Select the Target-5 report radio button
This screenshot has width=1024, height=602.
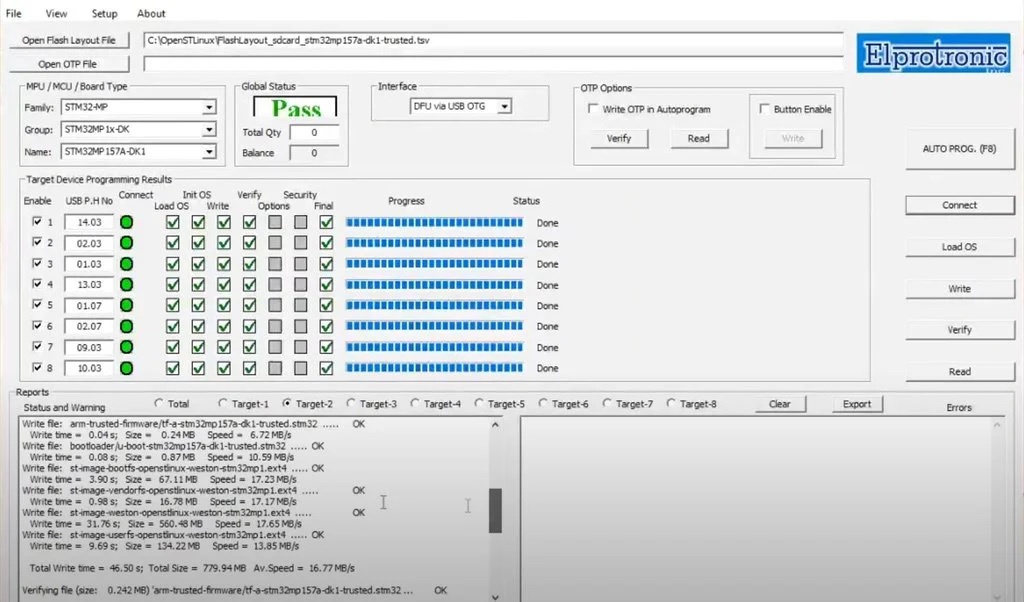(x=480, y=404)
